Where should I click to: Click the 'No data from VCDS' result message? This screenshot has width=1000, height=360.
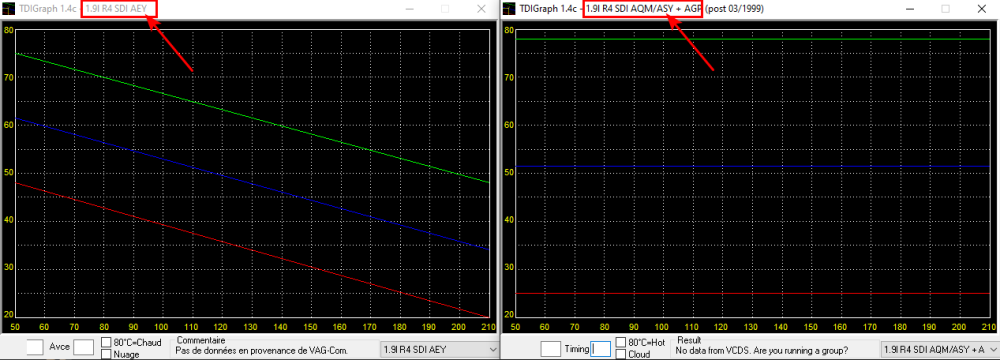pos(762,350)
